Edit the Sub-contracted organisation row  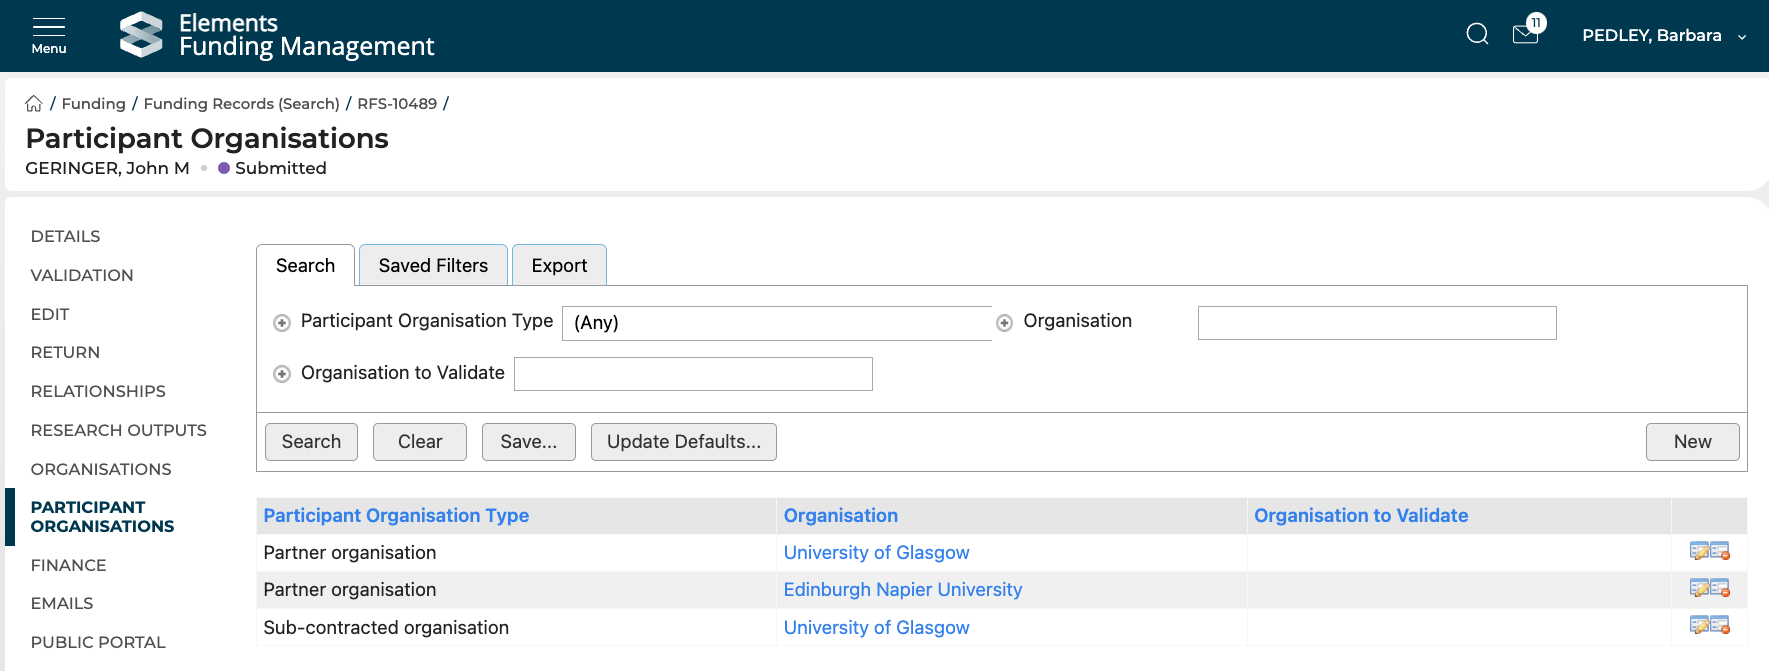click(1699, 626)
